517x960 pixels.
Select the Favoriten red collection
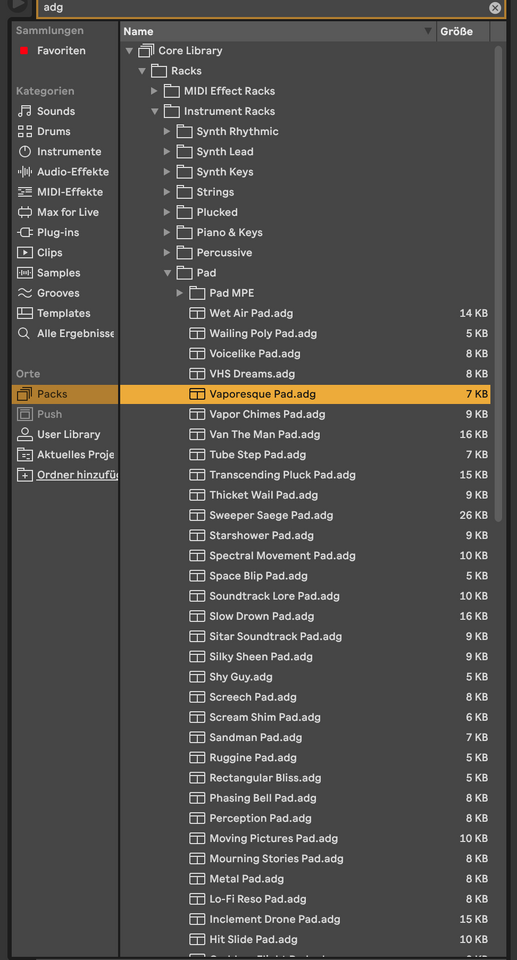tap(61, 51)
